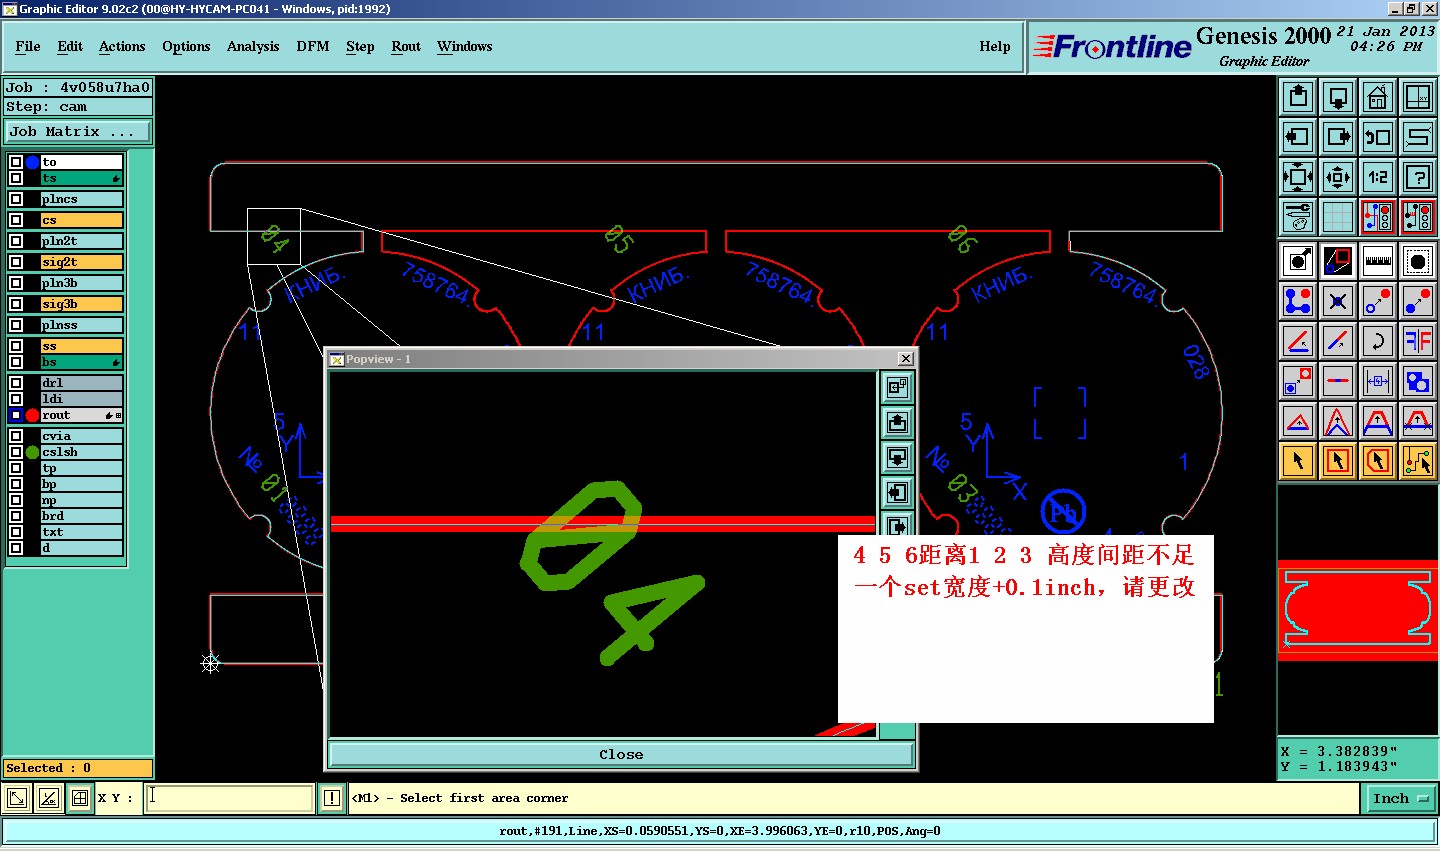The image size is (1440, 851).
Task: Toggle display checkbox for layer cslsh
Action: [x=16, y=452]
